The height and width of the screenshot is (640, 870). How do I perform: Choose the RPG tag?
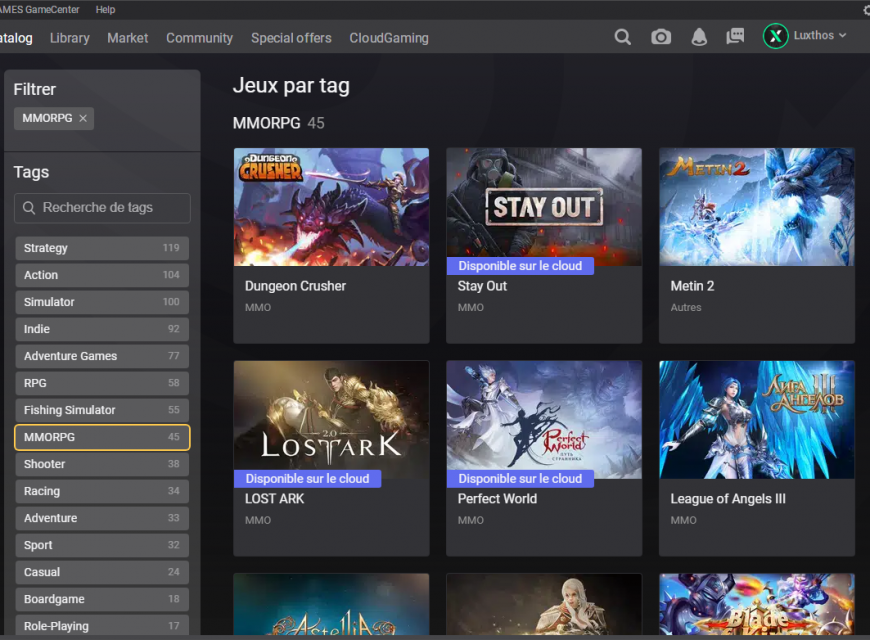pyautogui.click(x=102, y=383)
